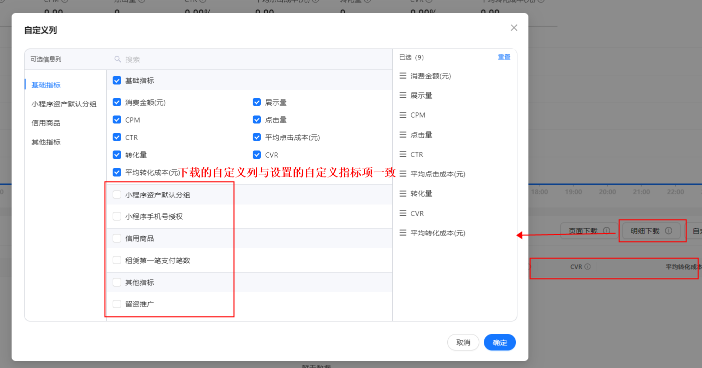Image resolution: width=702 pixels, height=368 pixels.
Task: Check the 小程序资产默认分组 group checkbox
Action: [x=117, y=194]
